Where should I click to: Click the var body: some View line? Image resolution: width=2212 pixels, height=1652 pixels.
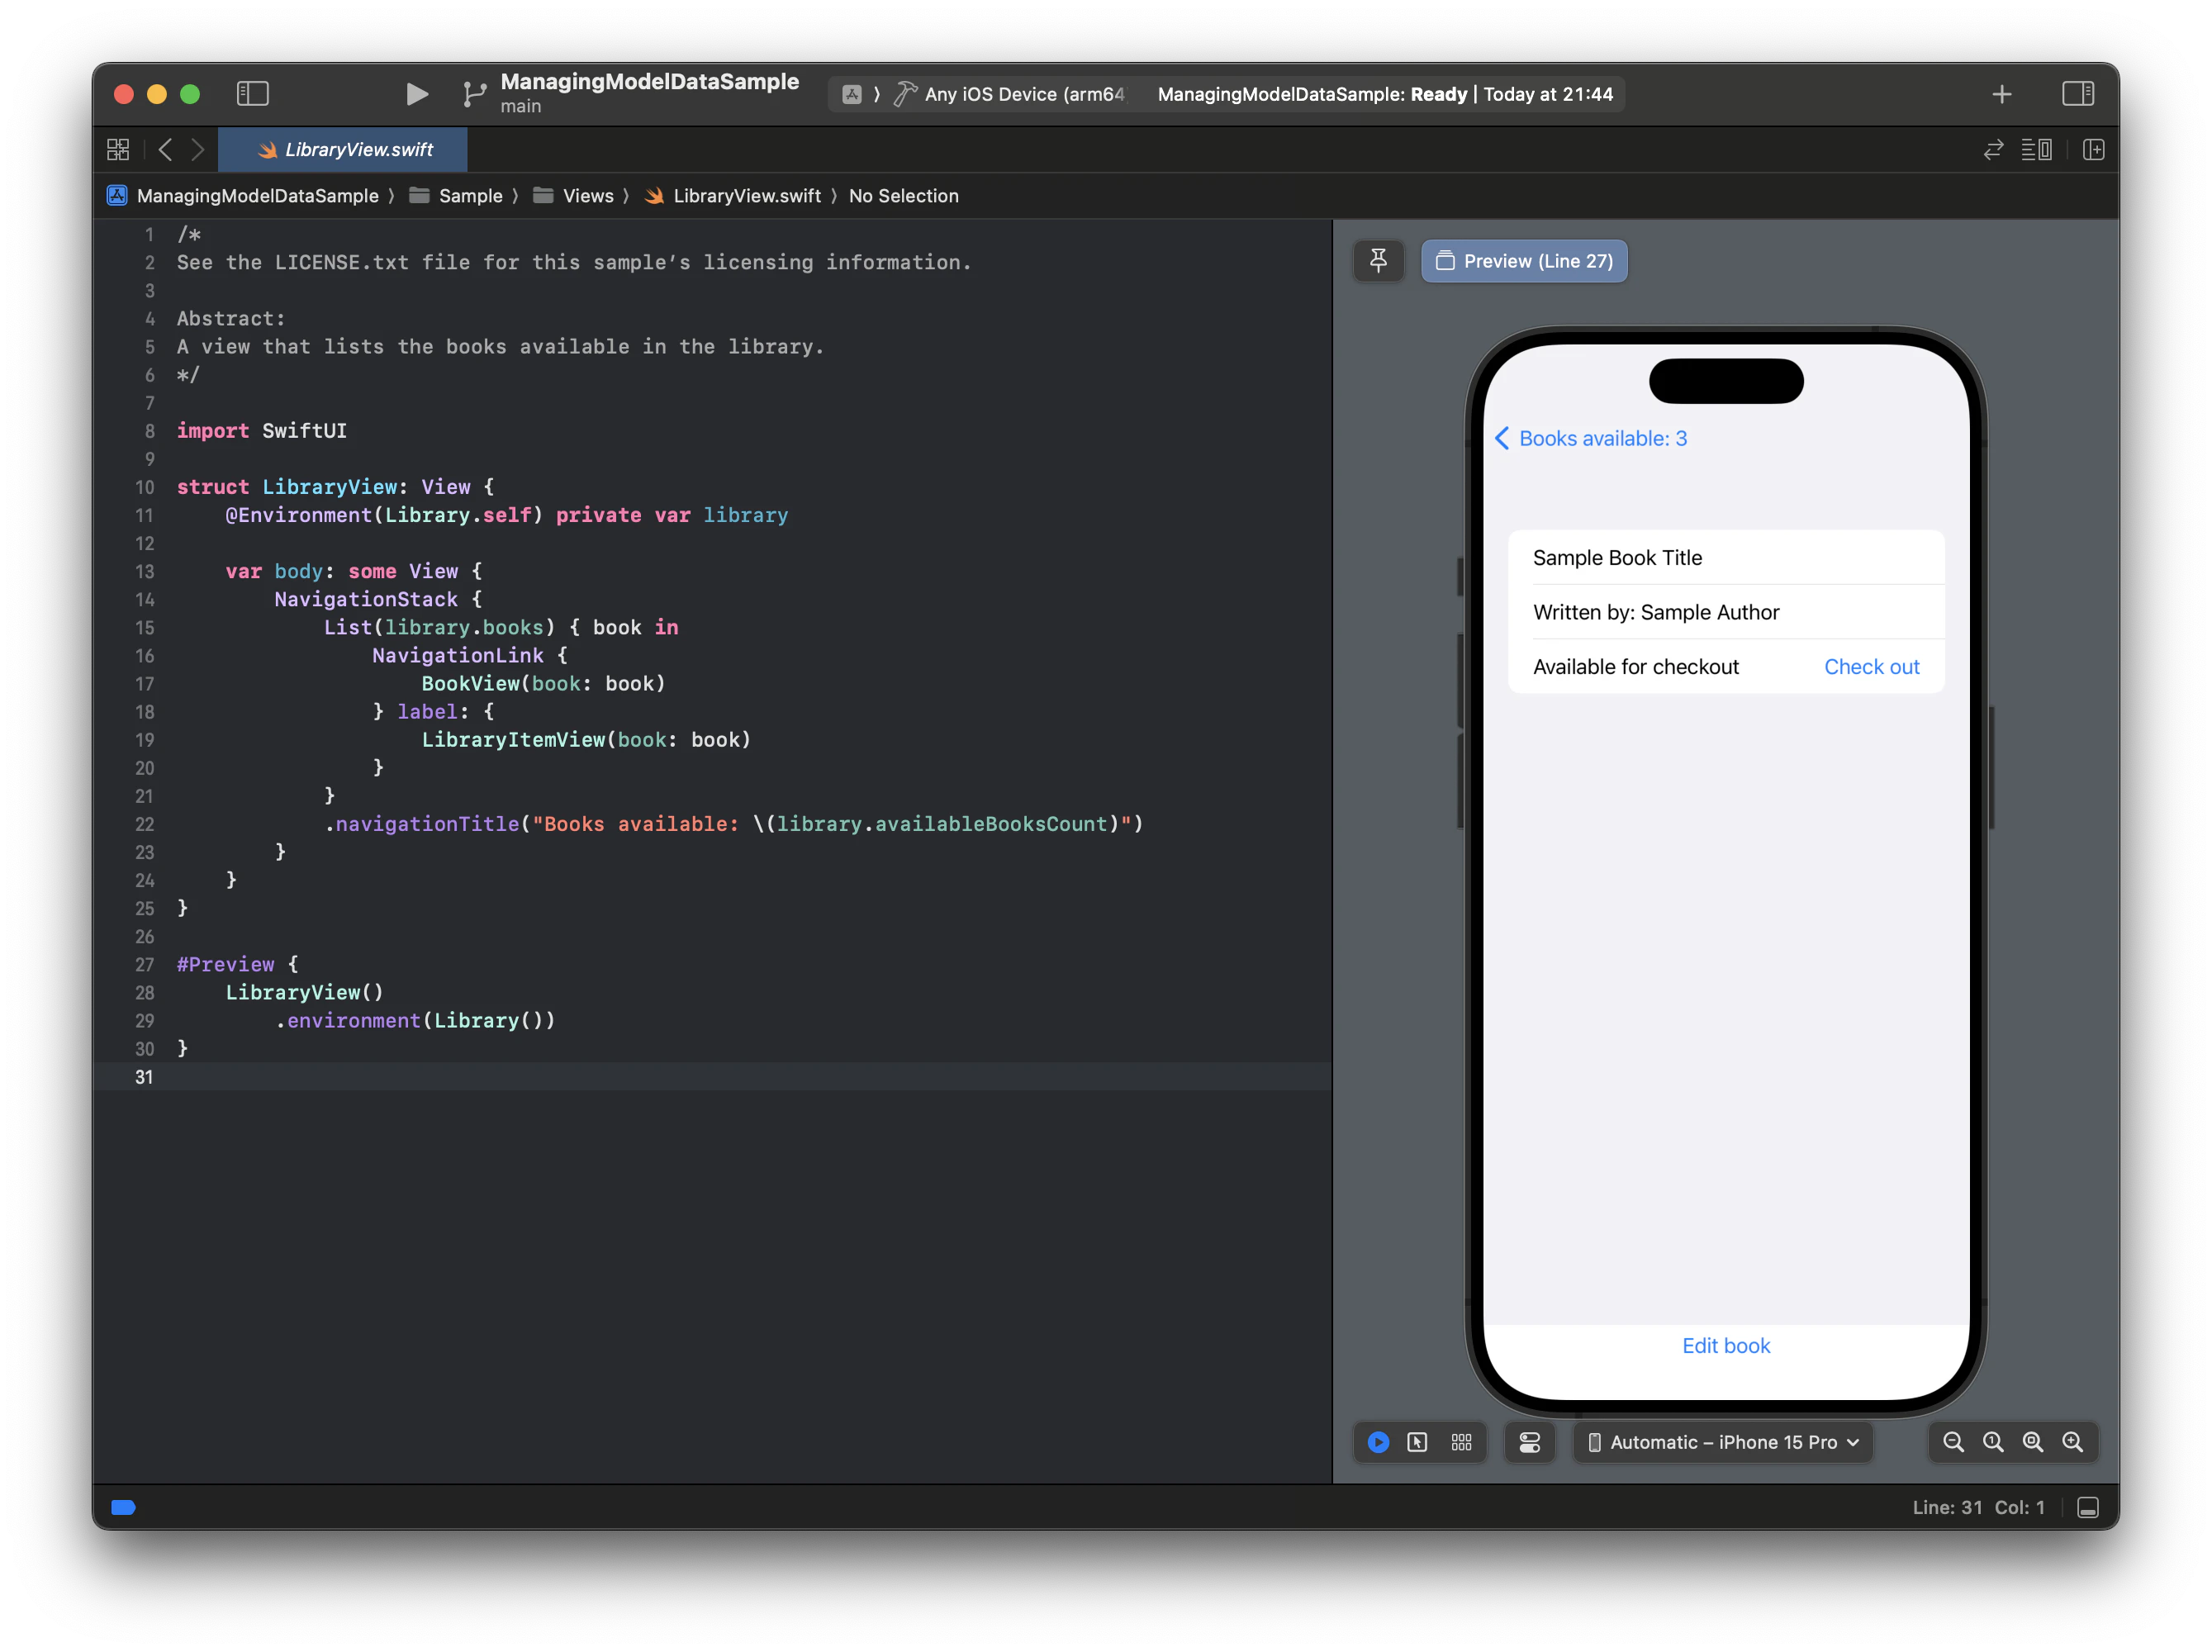354,571
